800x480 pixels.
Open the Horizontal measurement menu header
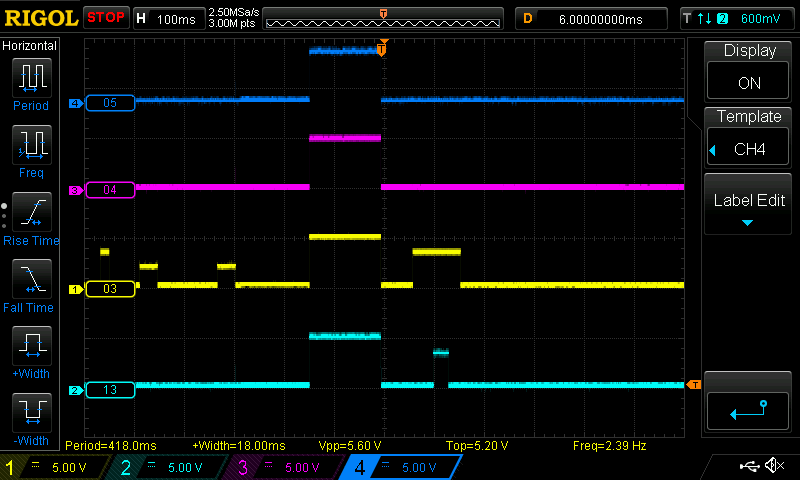[x=30, y=46]
